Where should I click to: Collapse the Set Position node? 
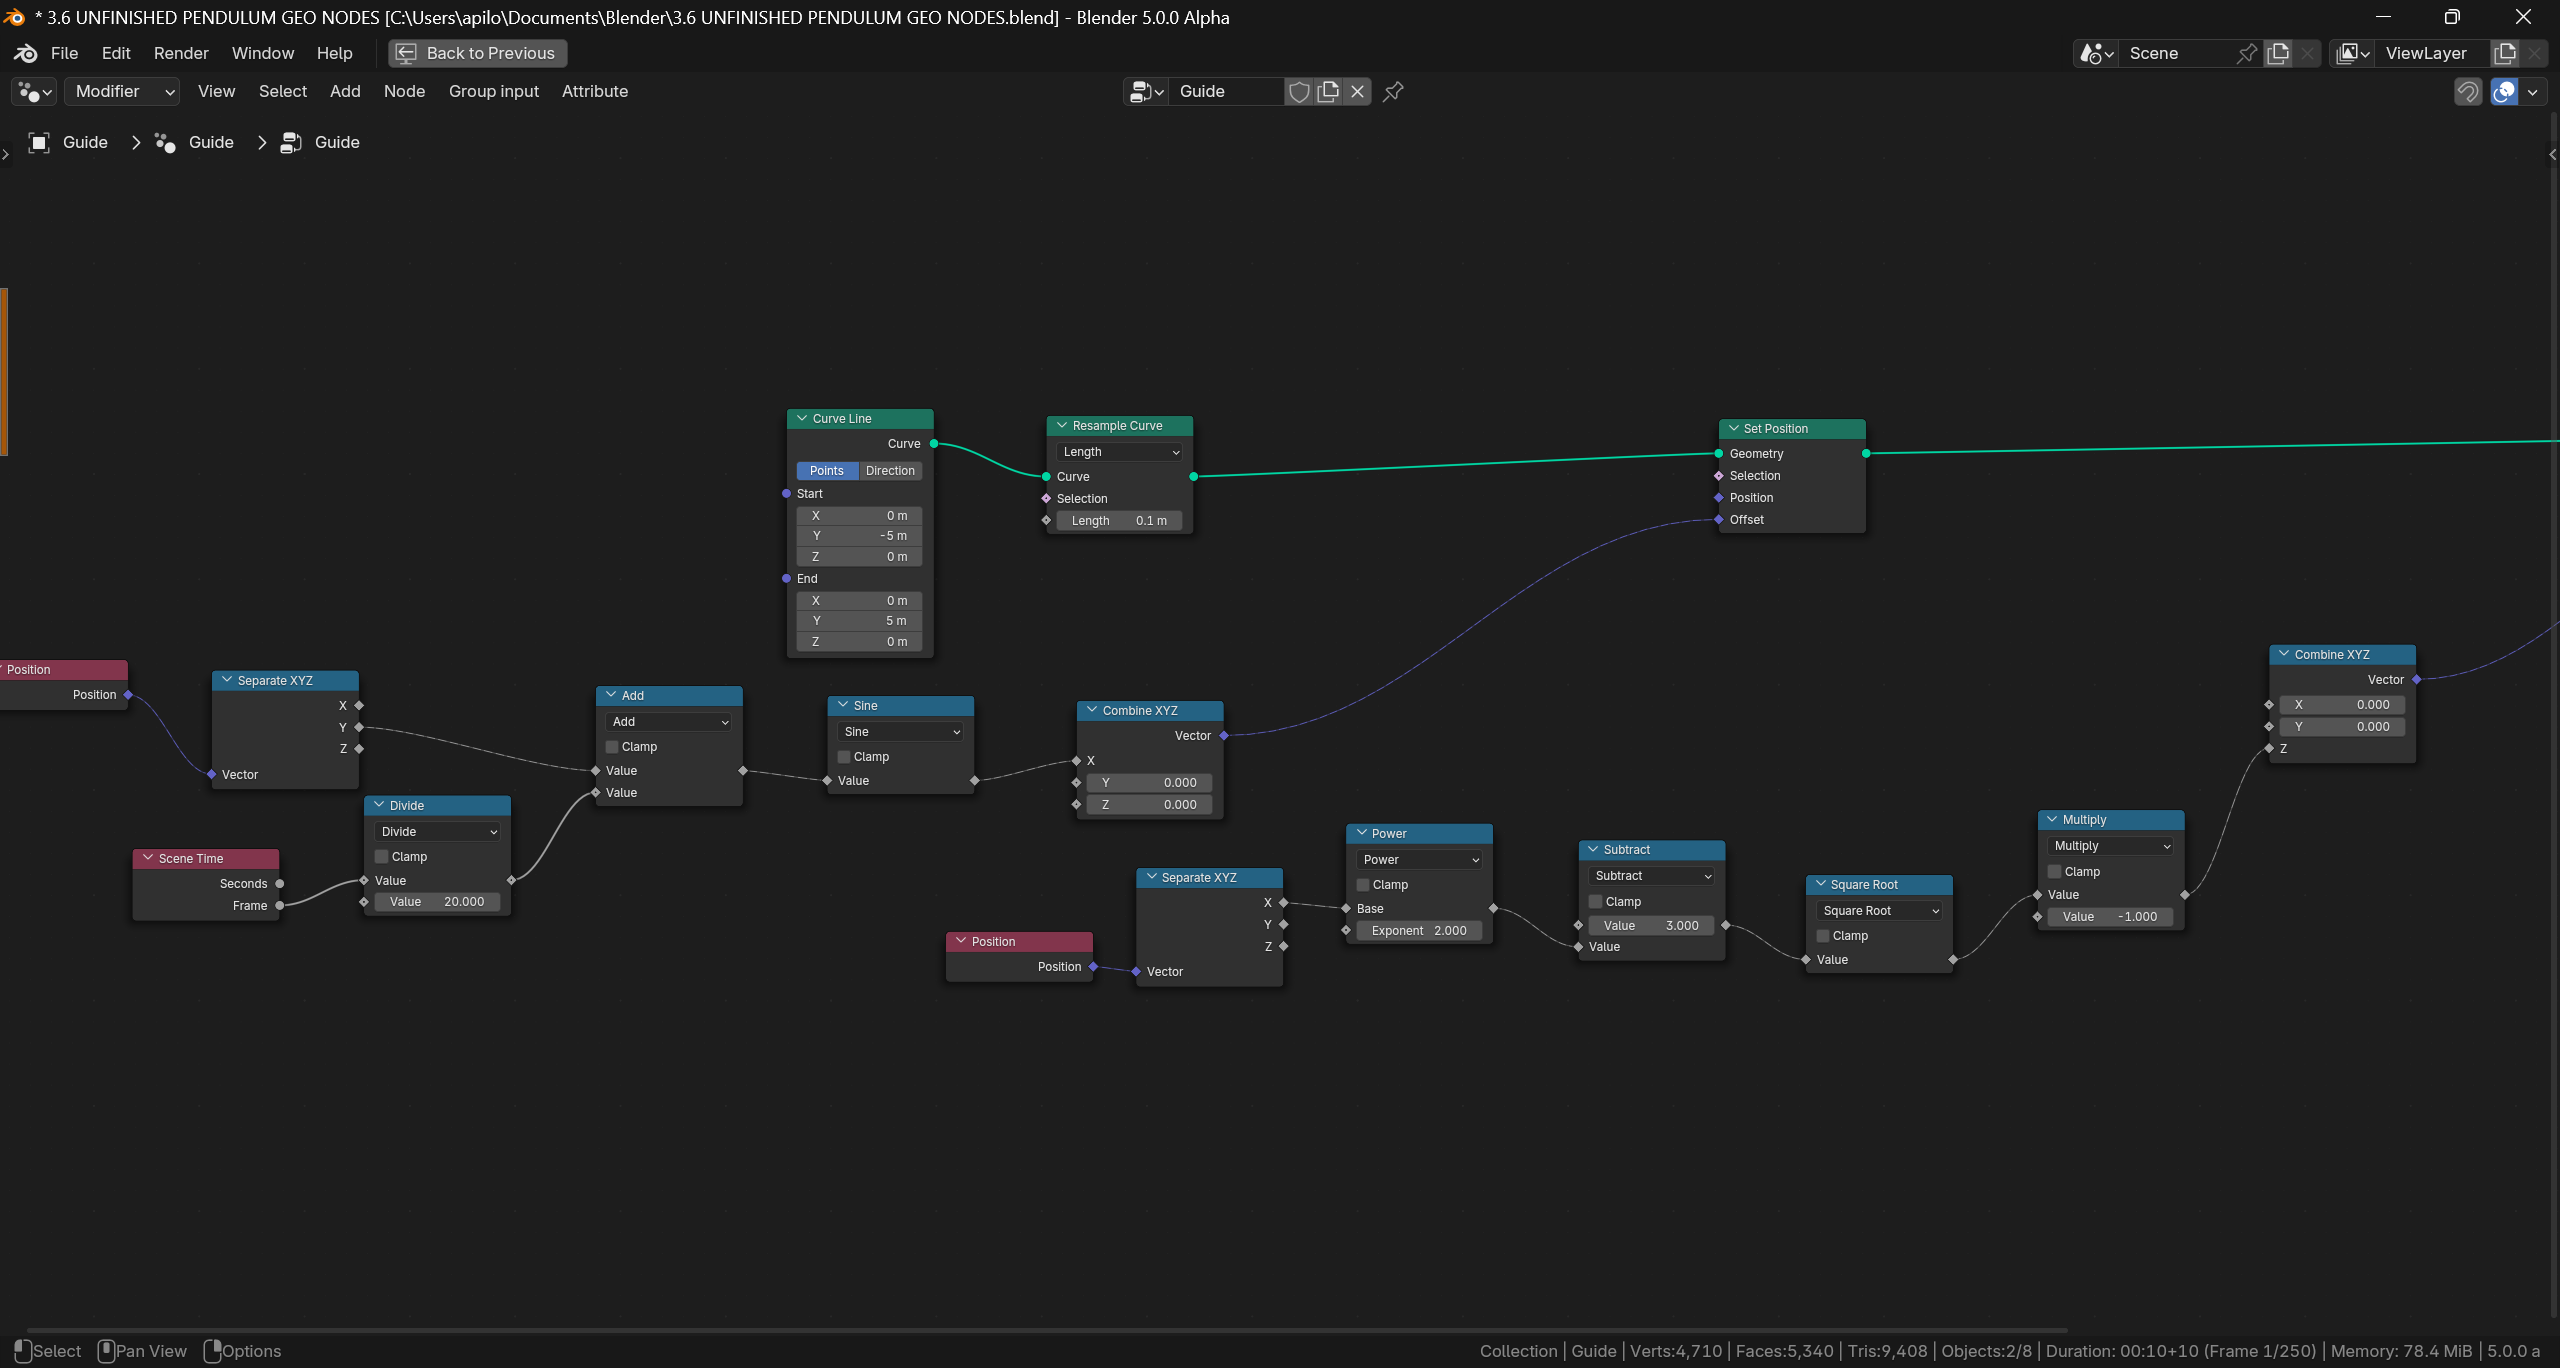click(x=1734, y=429)
